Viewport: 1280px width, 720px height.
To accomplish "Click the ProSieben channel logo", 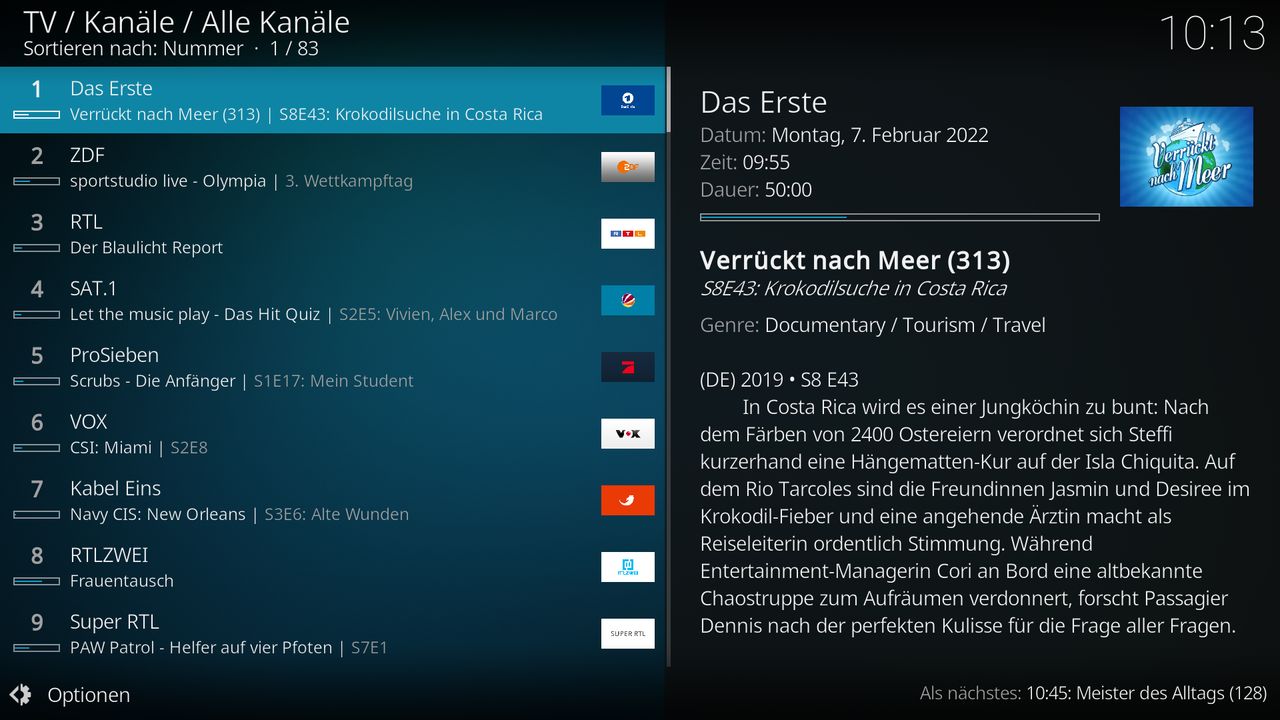I will point(628,367).
